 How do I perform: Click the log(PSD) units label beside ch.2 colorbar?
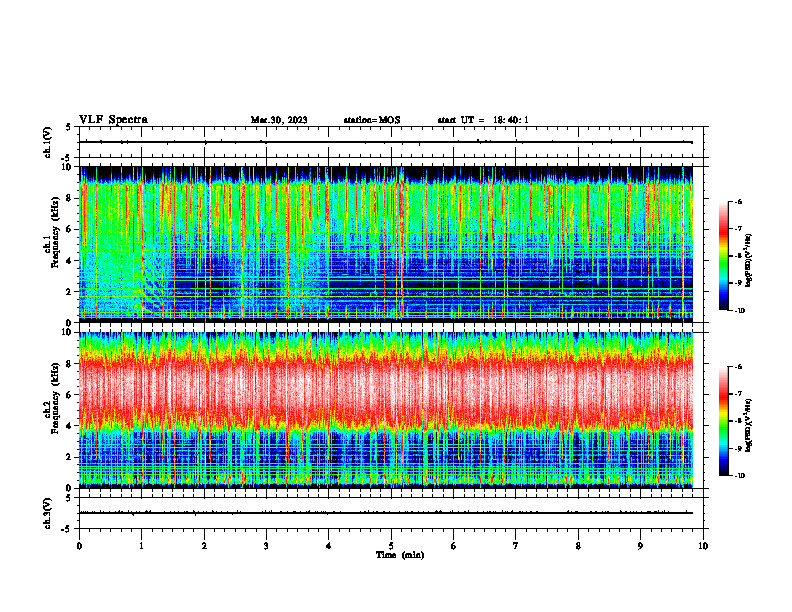[749, 425]
